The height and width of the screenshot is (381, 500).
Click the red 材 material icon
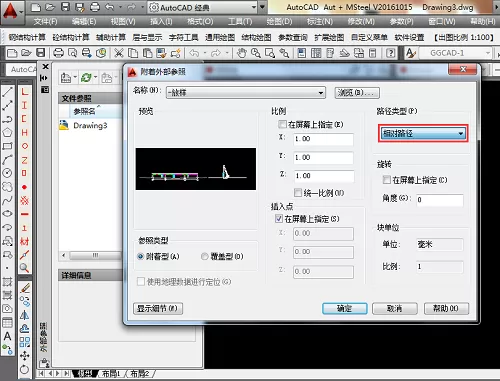click(x=25, y=241)
